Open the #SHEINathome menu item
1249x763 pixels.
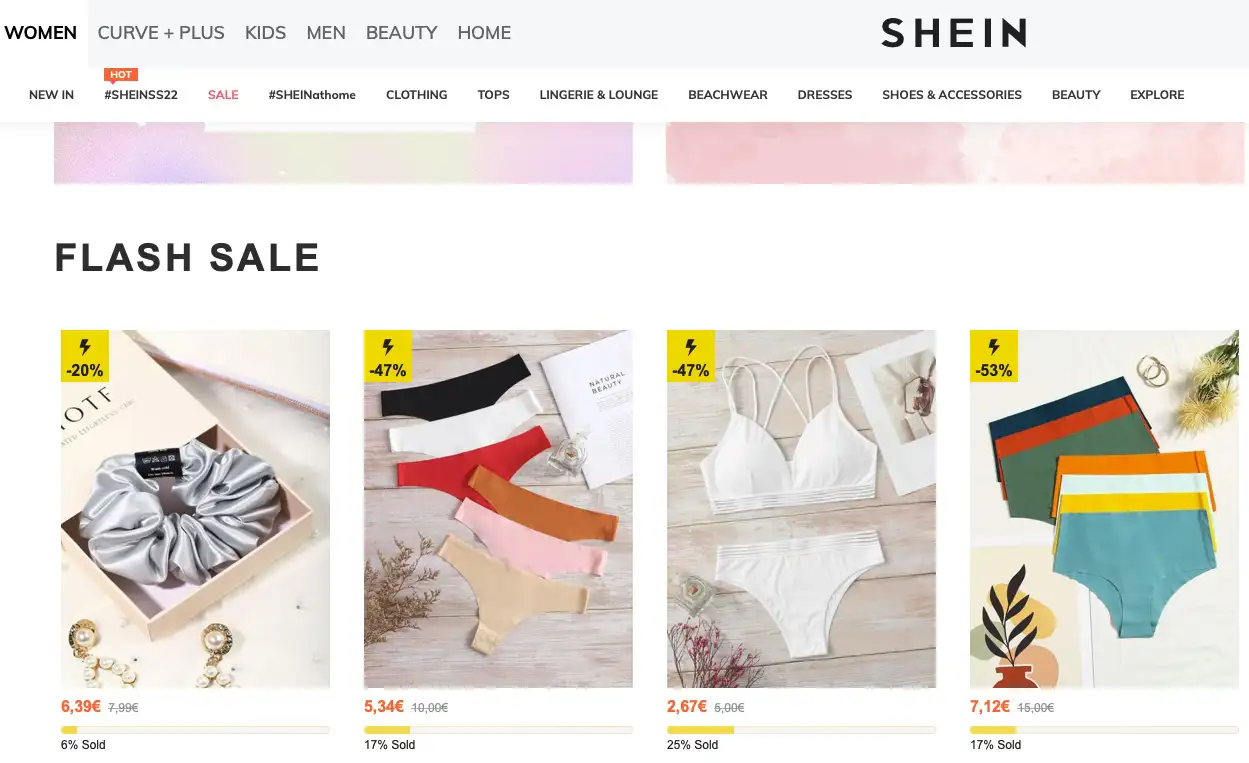click(312, 95)
